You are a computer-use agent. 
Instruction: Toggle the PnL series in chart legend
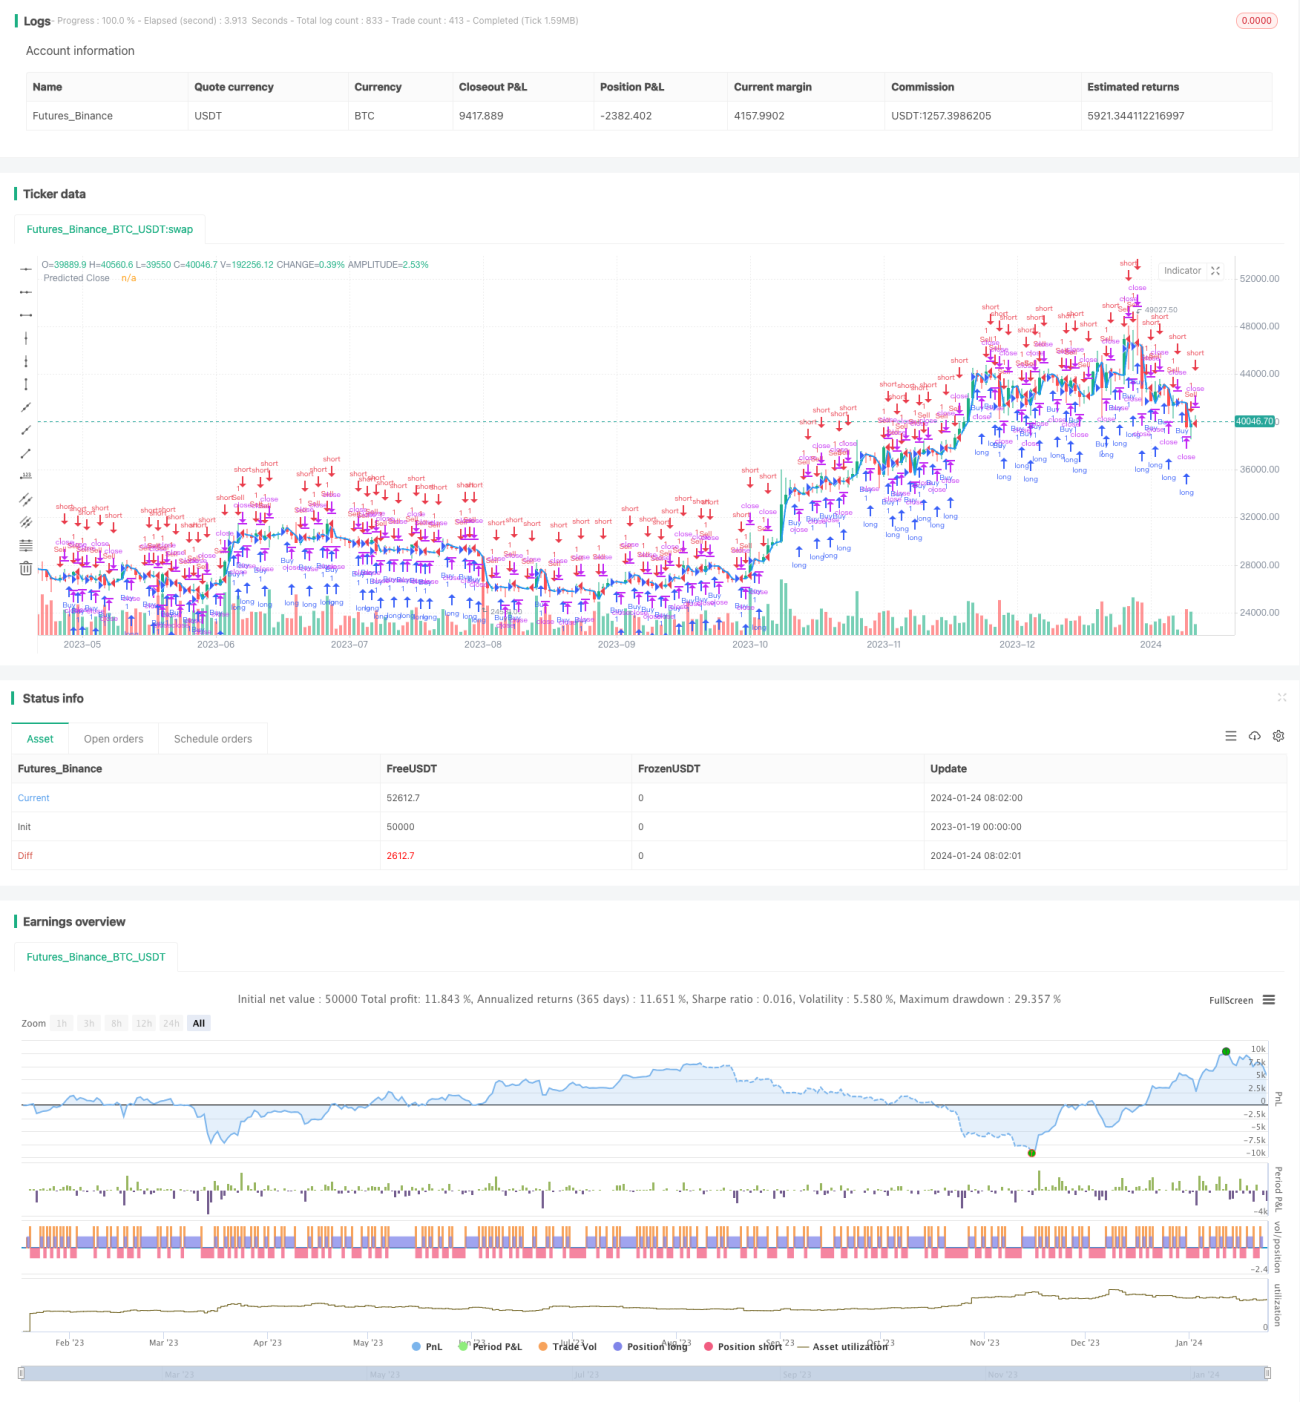coord(427,1347)
